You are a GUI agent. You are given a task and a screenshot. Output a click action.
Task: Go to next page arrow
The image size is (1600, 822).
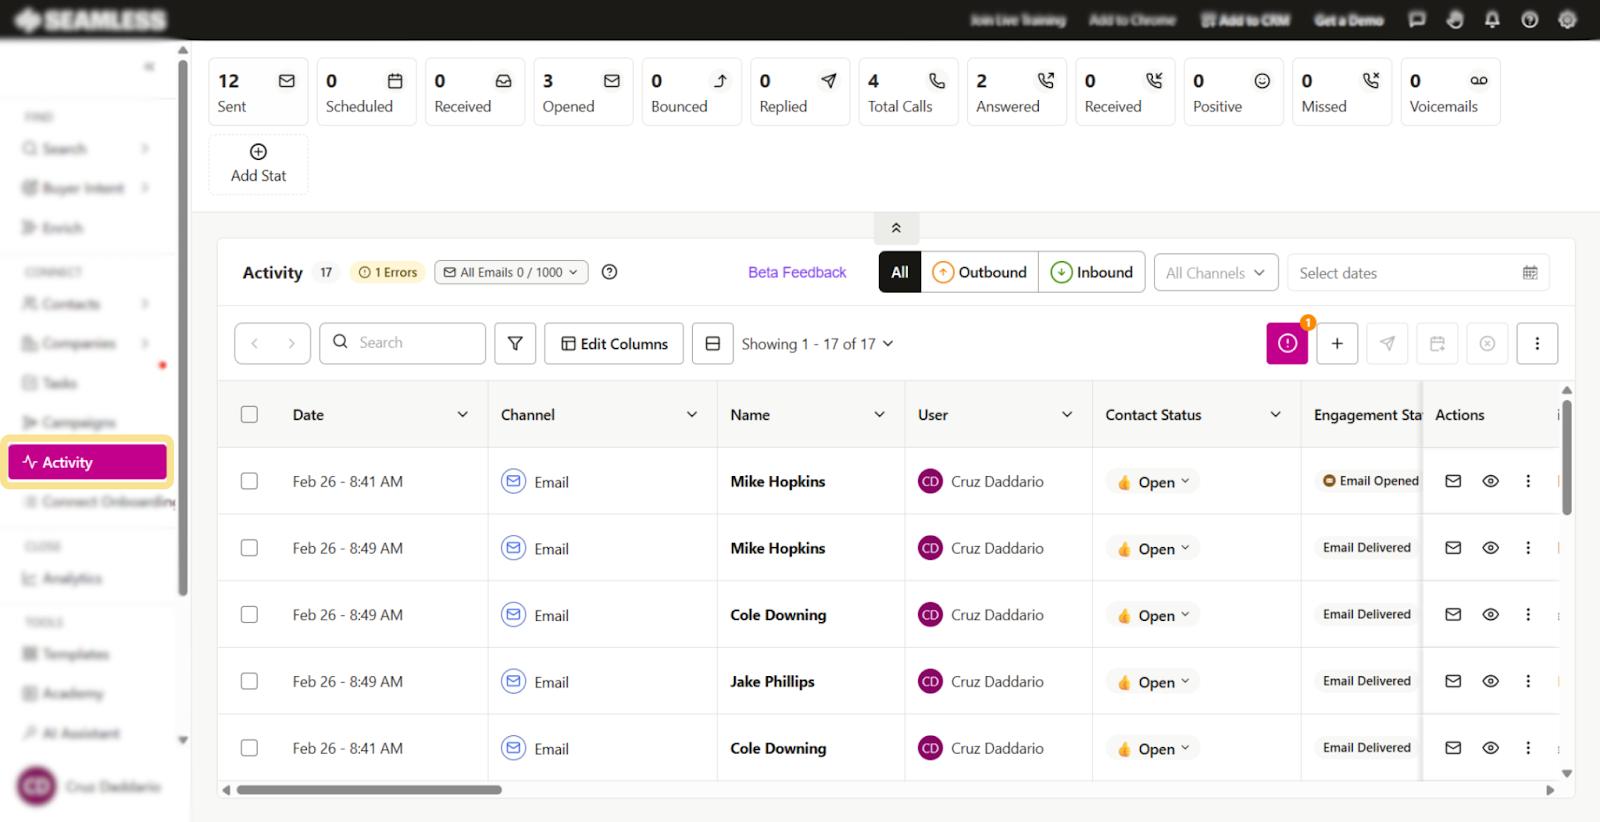click(x=291, y=343)
